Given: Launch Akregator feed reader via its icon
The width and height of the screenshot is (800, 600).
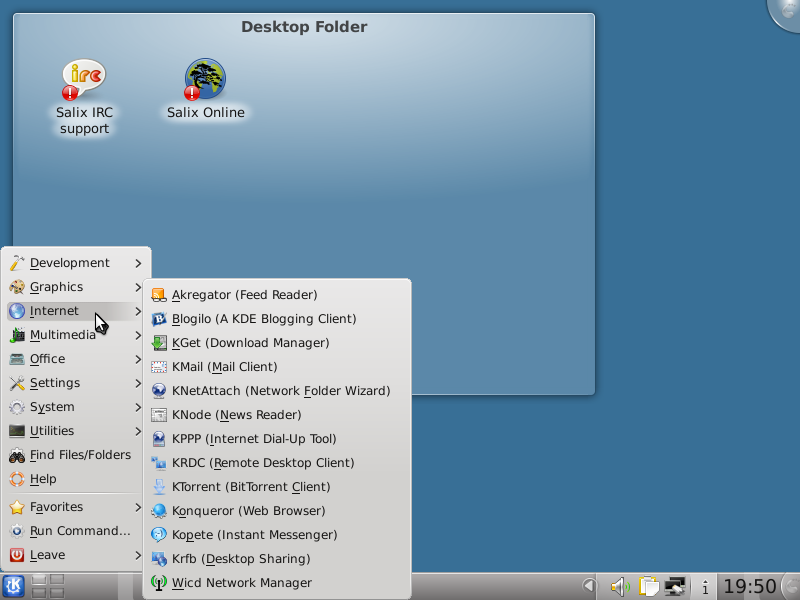Looking at the screenshot, I should pyautogui.click(x=159, y=295).
